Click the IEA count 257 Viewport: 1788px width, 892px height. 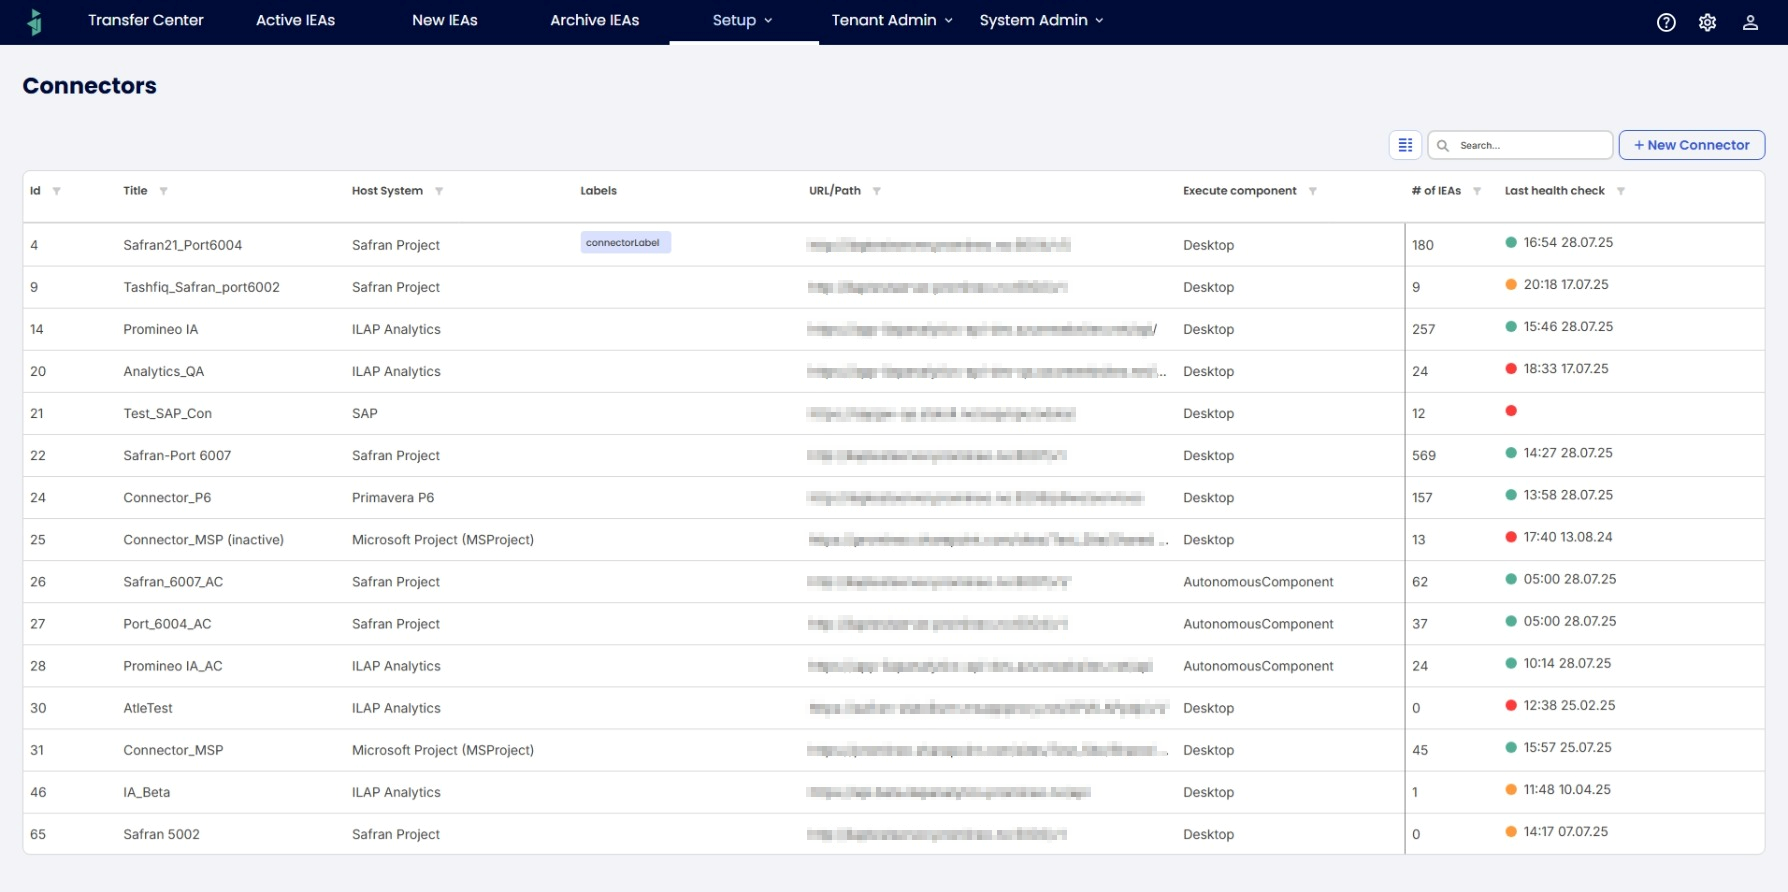[1424, 329]
